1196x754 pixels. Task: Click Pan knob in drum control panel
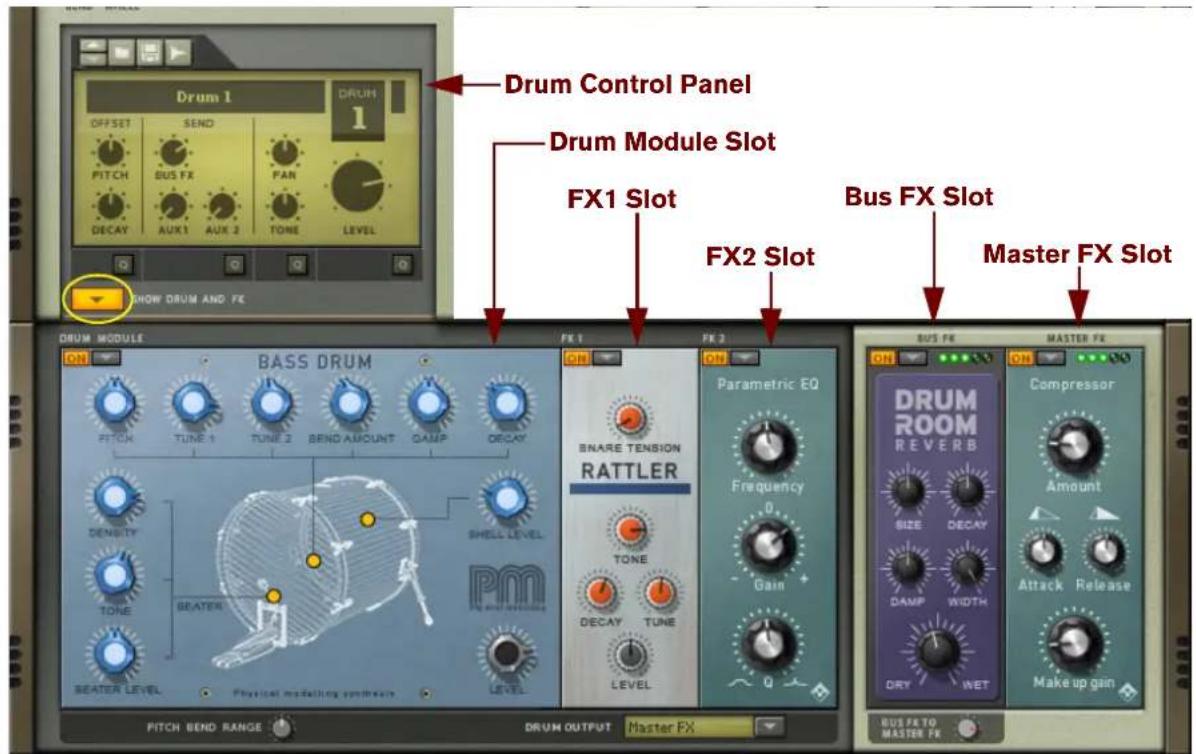(285, 152)
